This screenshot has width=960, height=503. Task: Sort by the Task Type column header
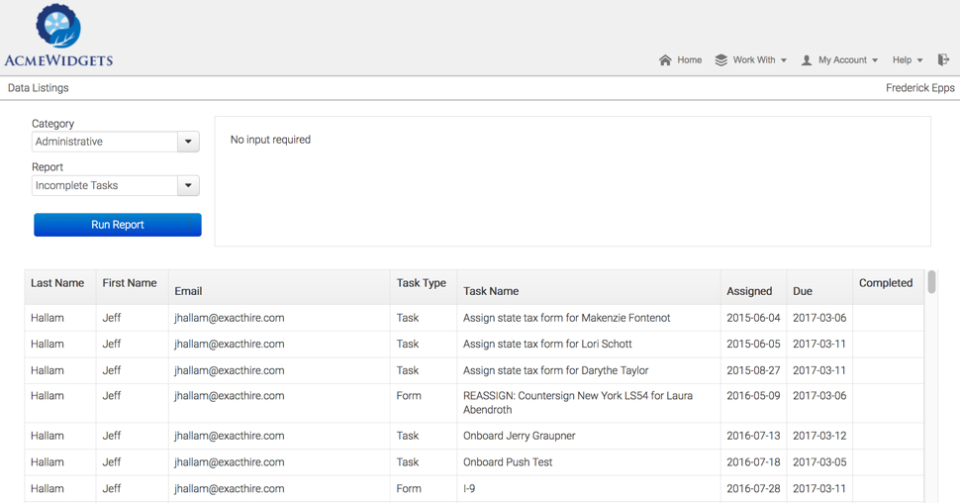(x=421, y=283)
